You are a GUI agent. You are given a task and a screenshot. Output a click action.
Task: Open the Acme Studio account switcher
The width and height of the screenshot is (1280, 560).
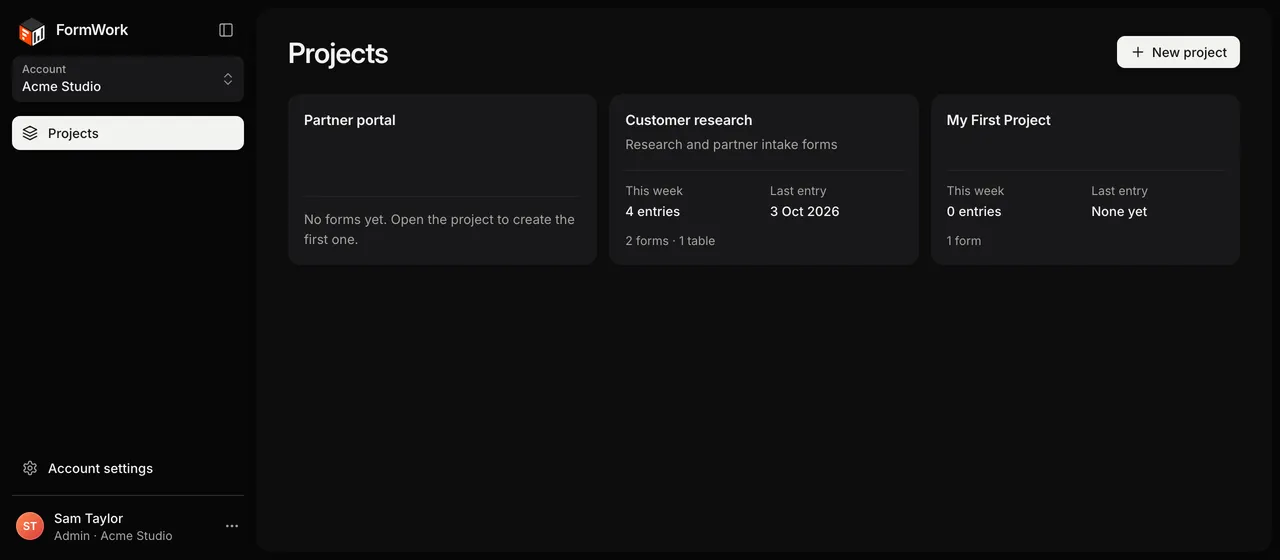click(128, 79)
